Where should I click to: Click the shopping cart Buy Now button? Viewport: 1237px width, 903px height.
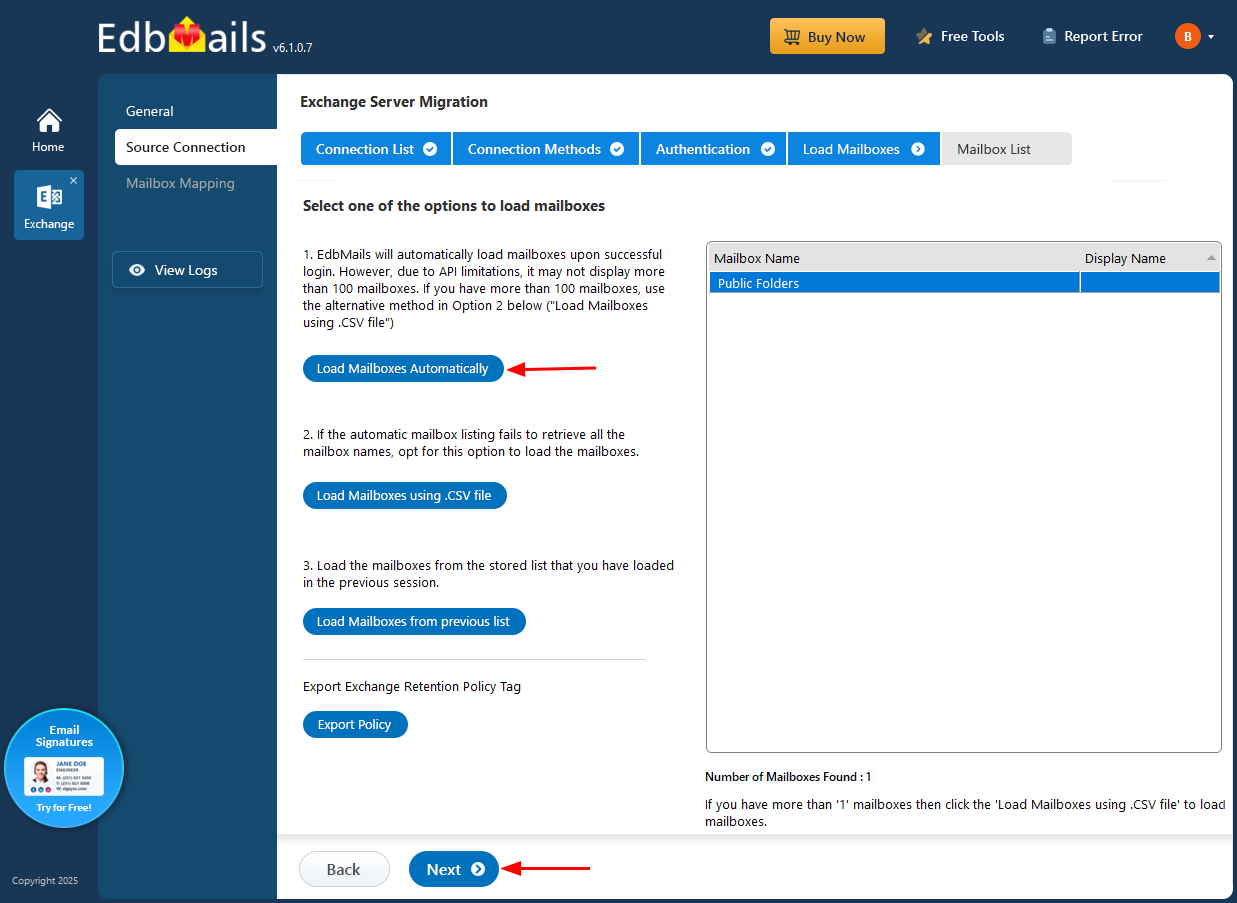click(x=827, y=36)
